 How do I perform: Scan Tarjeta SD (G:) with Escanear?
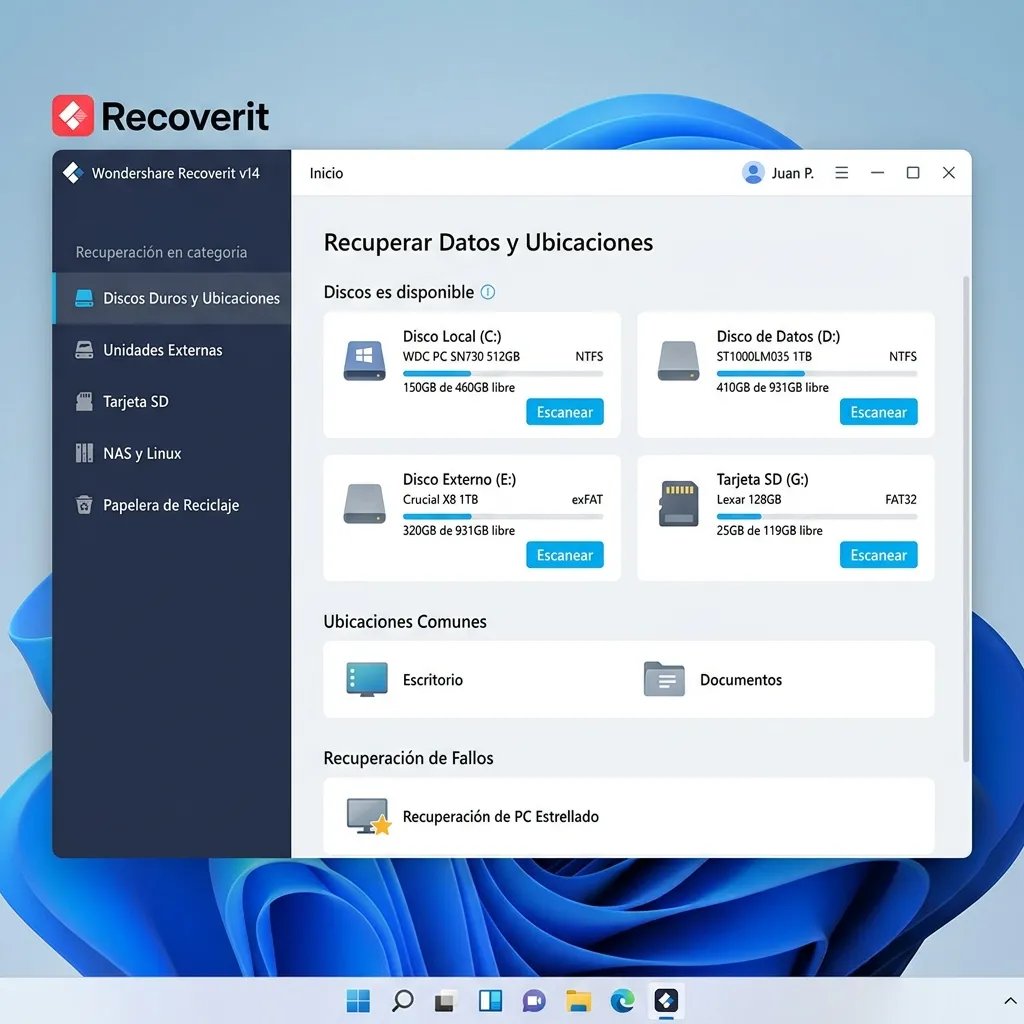[878, 555]
